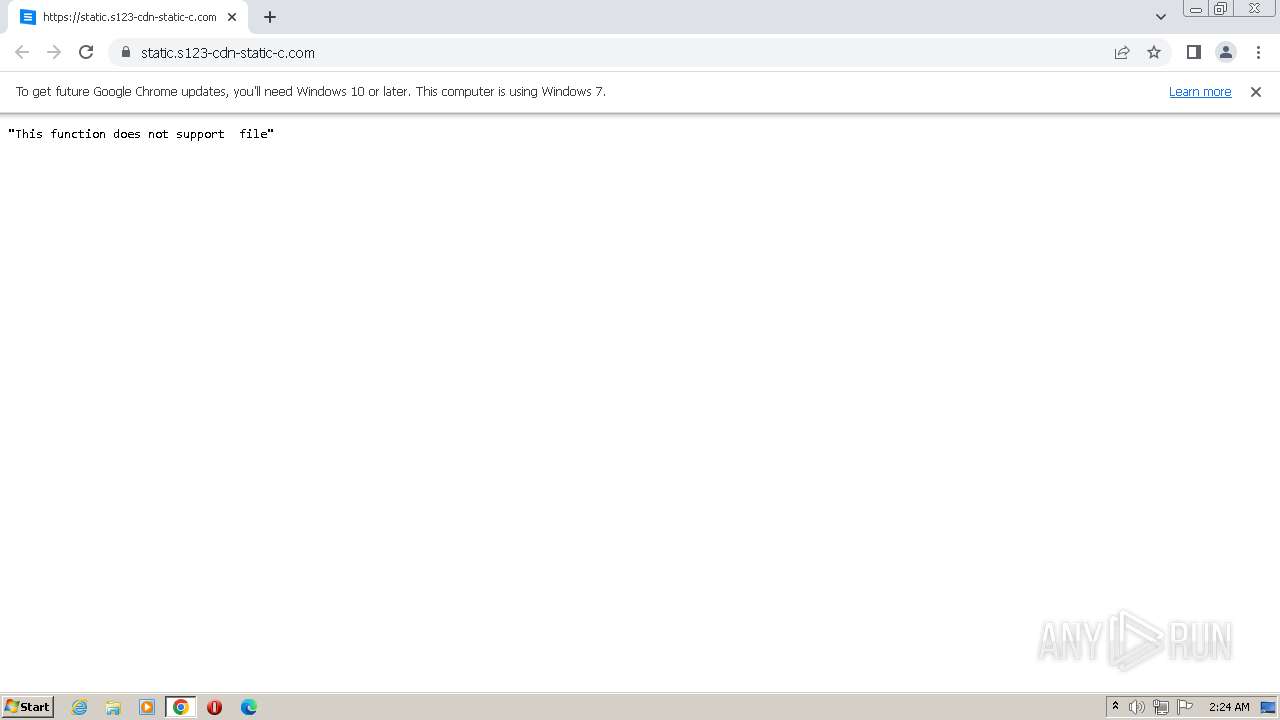This screenshot has height=720, width=1280.
Task: Open Windows Media Player taskbar icon
Action: (x=147, y=707)
